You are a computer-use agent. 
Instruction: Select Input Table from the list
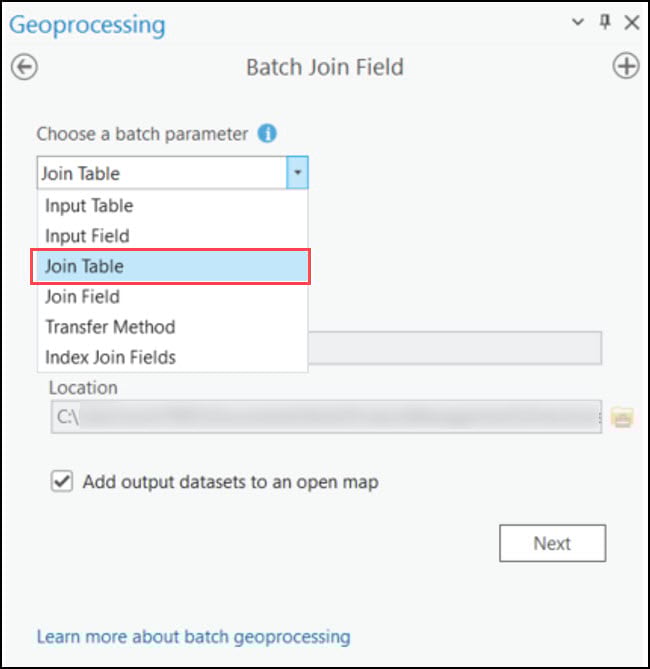(89, 206)
